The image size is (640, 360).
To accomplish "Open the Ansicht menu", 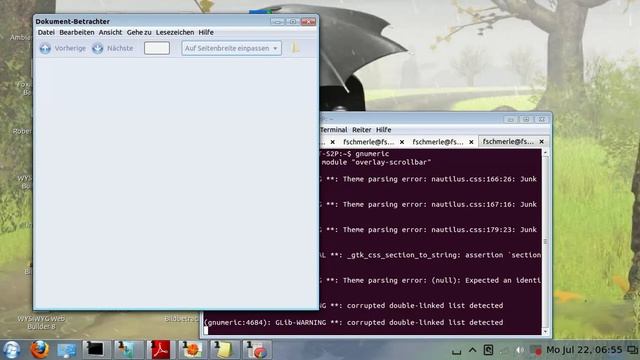I will point(110,32).
